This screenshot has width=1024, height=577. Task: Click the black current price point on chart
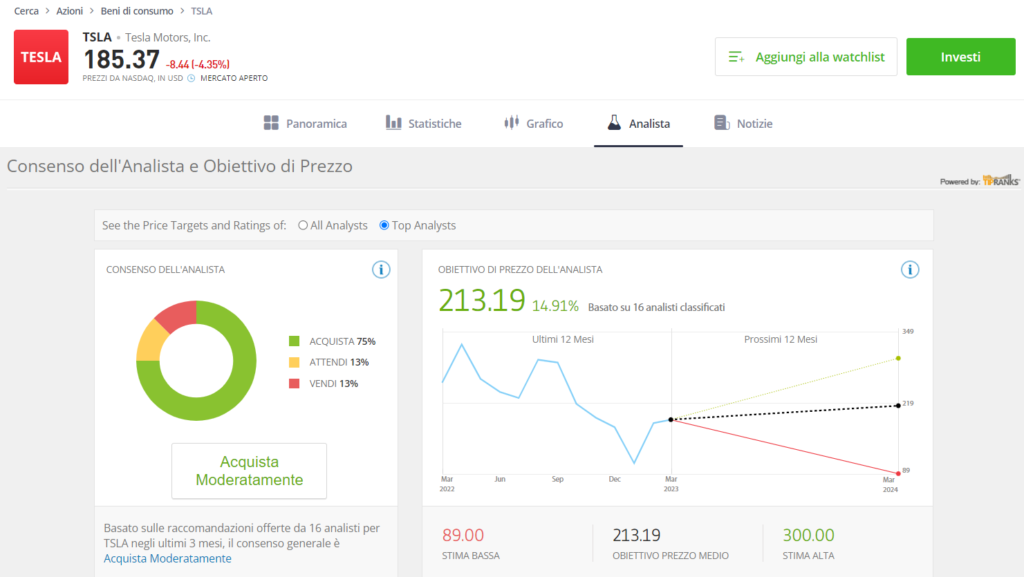(x=671, y=420)
